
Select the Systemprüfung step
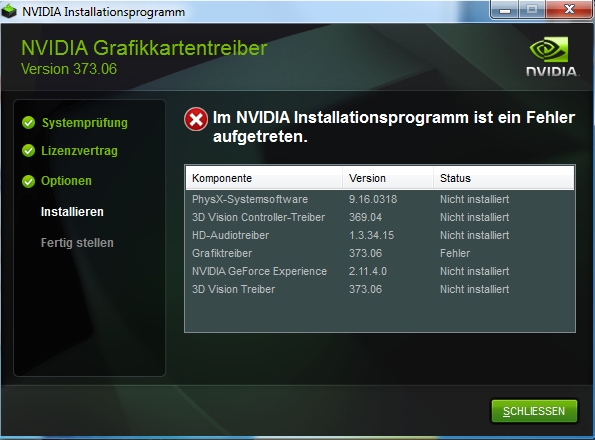pyautogui.click(x=85, y=123)
